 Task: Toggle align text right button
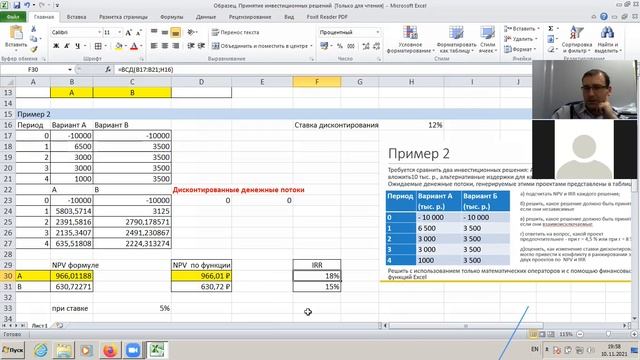click(x=176, y=46)
